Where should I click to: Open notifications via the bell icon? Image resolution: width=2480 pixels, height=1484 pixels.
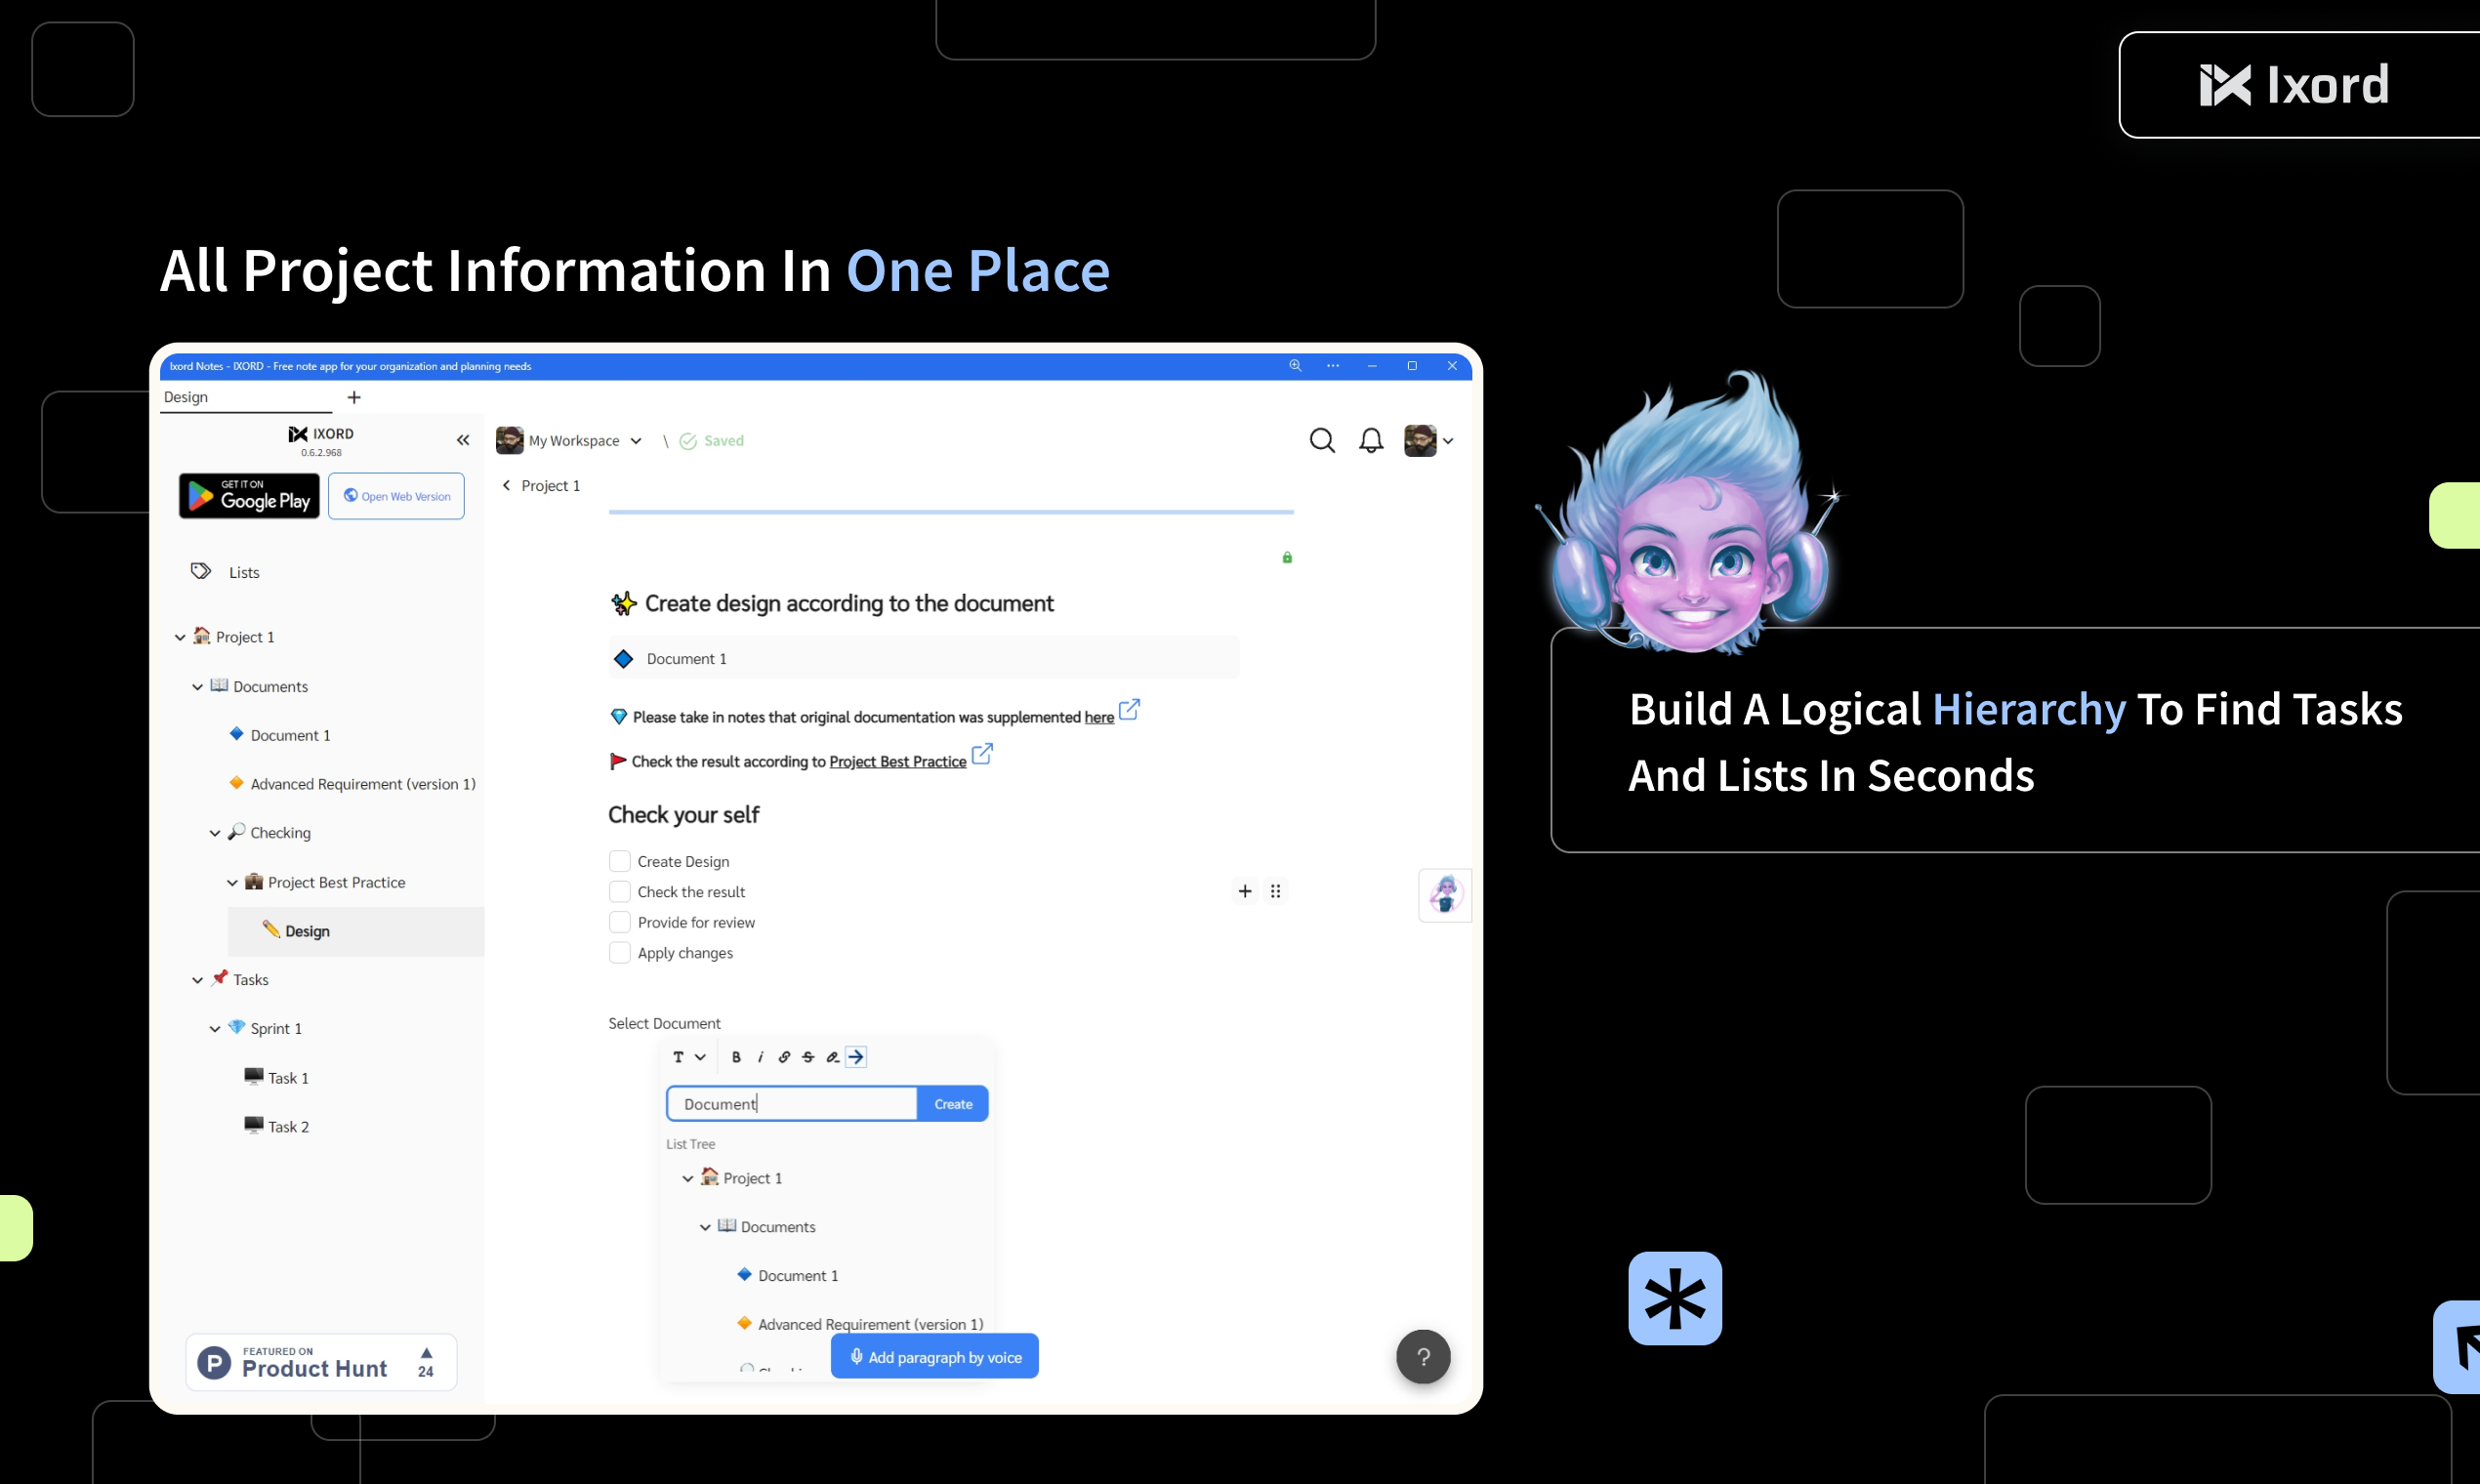(1370, 440)
